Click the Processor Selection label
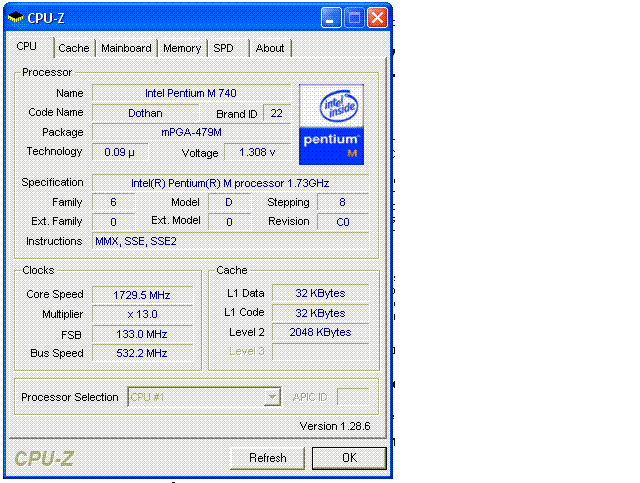 [70, 397]
